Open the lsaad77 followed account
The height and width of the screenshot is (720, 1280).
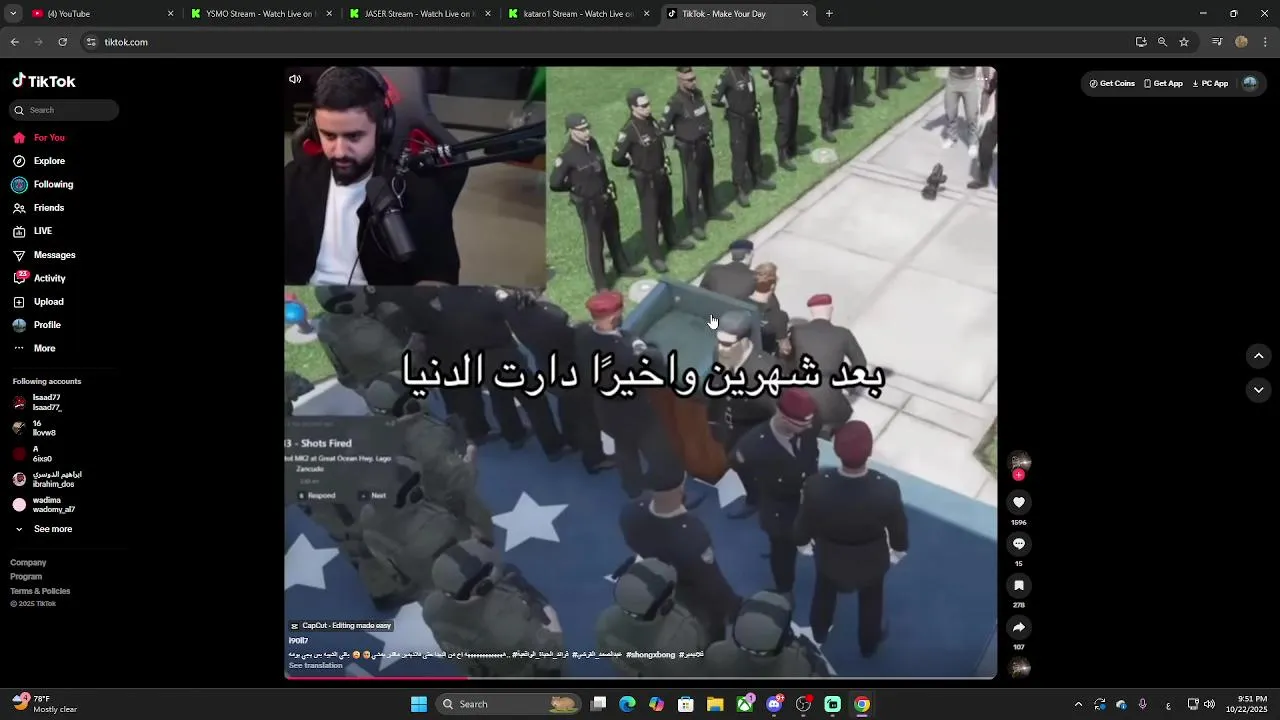(38, 402)
